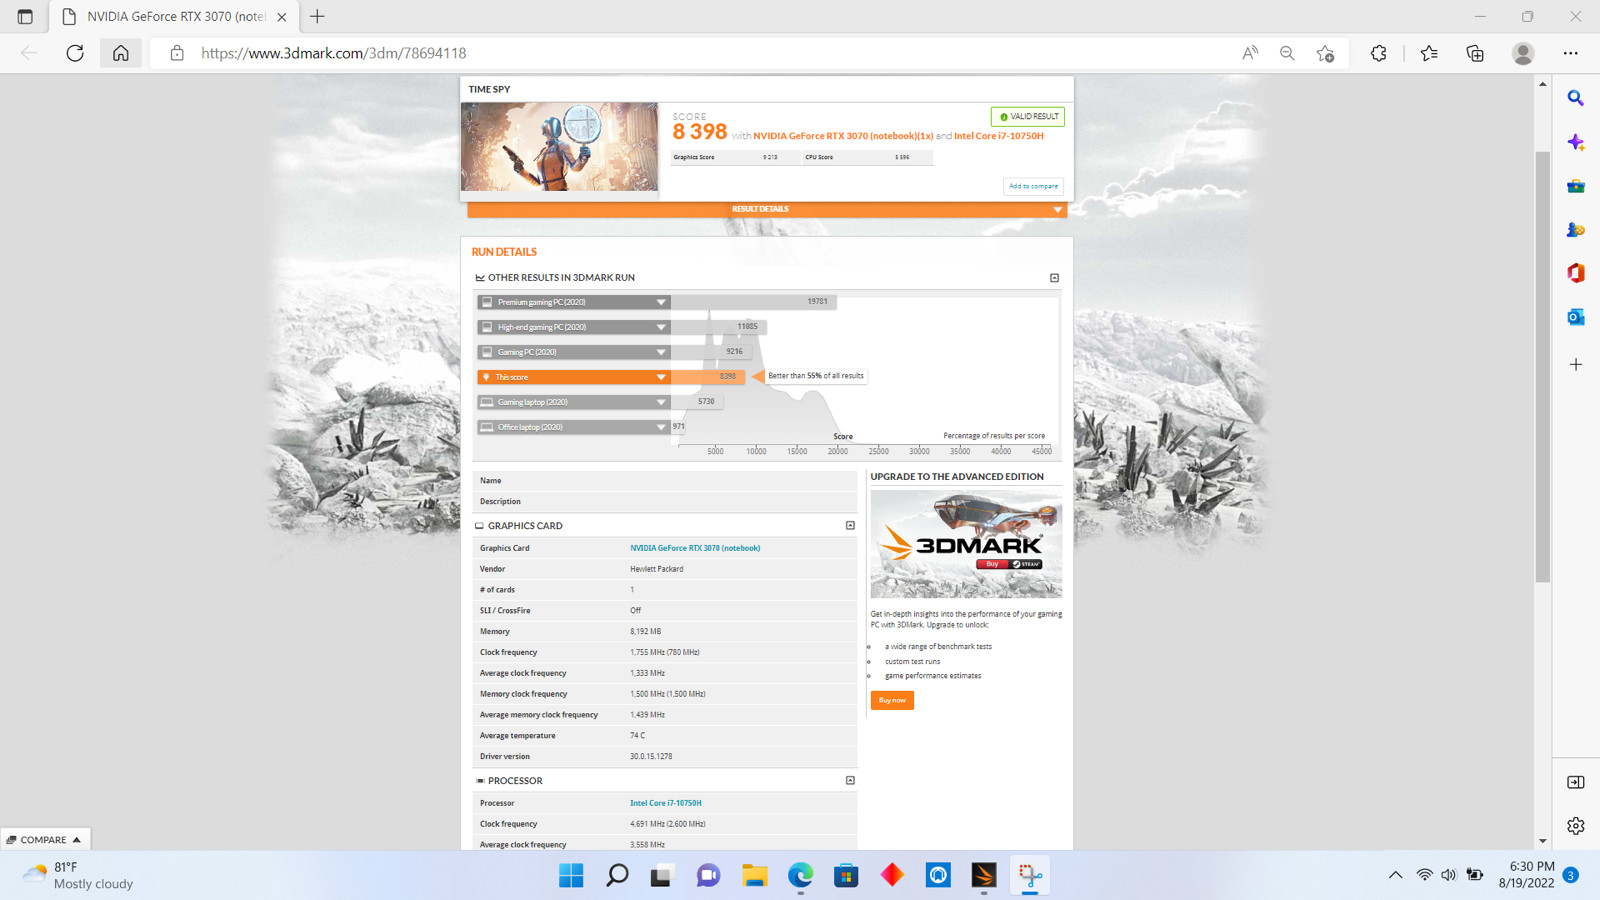1600x900 pixels.
Task: Open the clock and date showing 6:30 PM
Action: (x=1526, y=875)
